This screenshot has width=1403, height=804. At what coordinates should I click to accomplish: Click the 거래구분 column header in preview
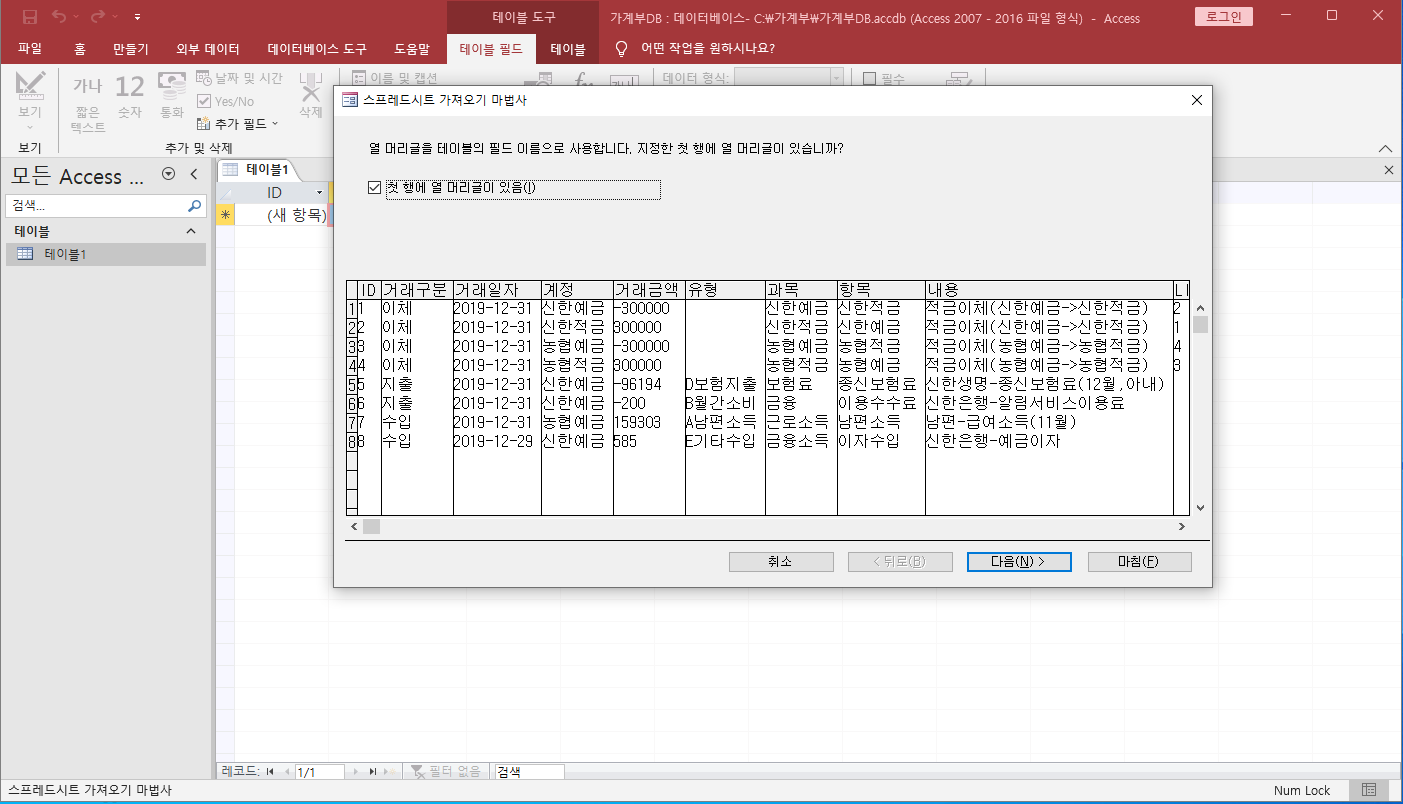[417, 290]
